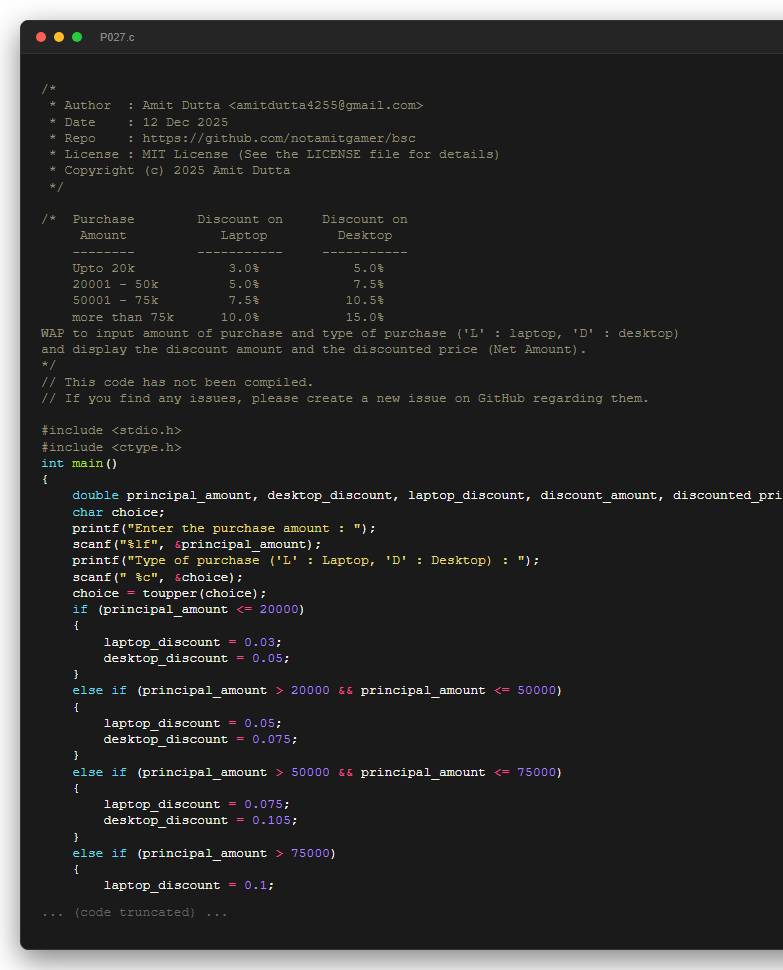Click the red close window dot

pyautogui.click(x=41, y=37)
